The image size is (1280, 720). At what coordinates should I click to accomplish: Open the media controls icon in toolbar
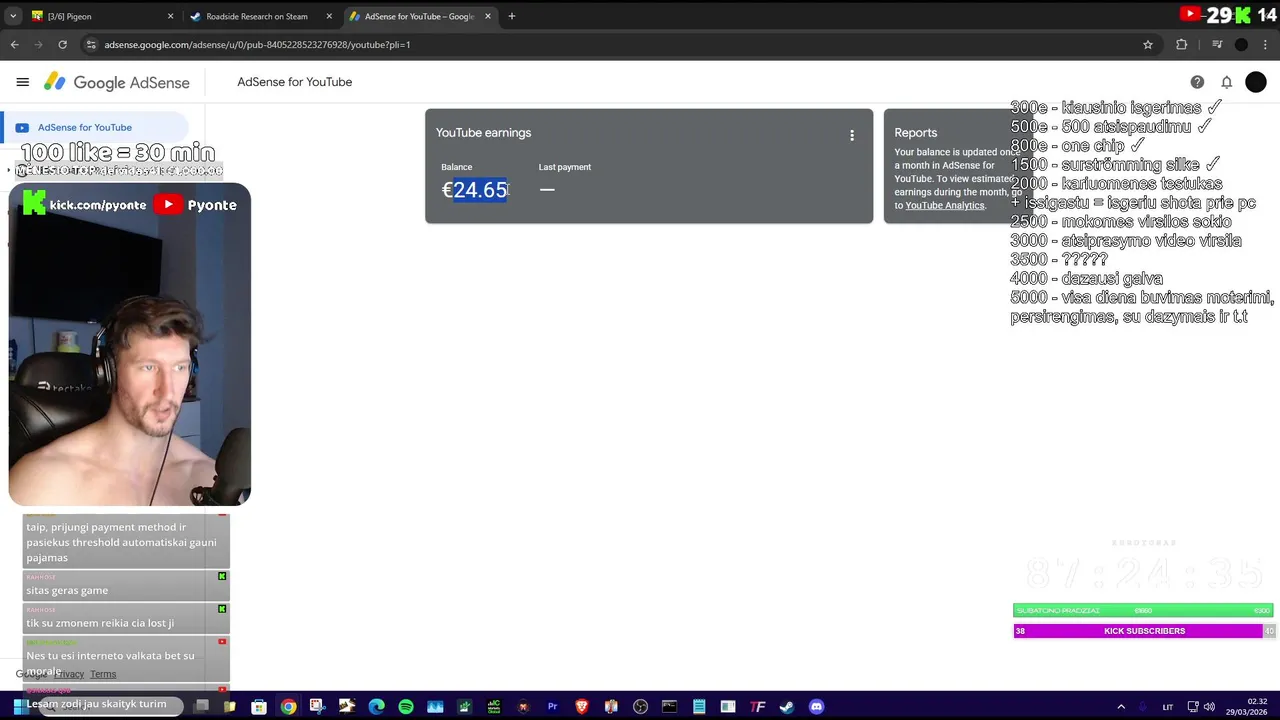click(x=1217, y=44)
